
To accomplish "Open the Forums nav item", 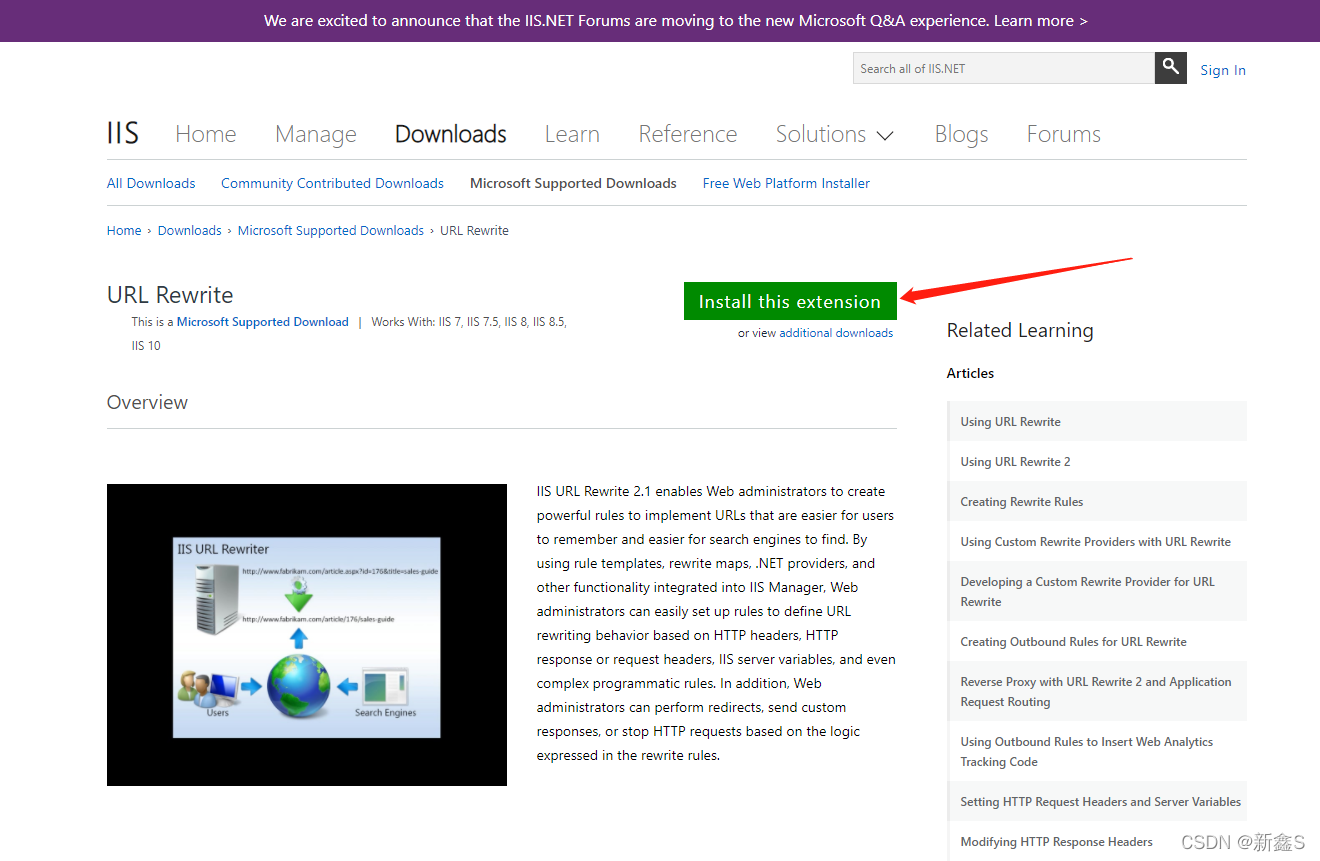I will (1064, 134).
